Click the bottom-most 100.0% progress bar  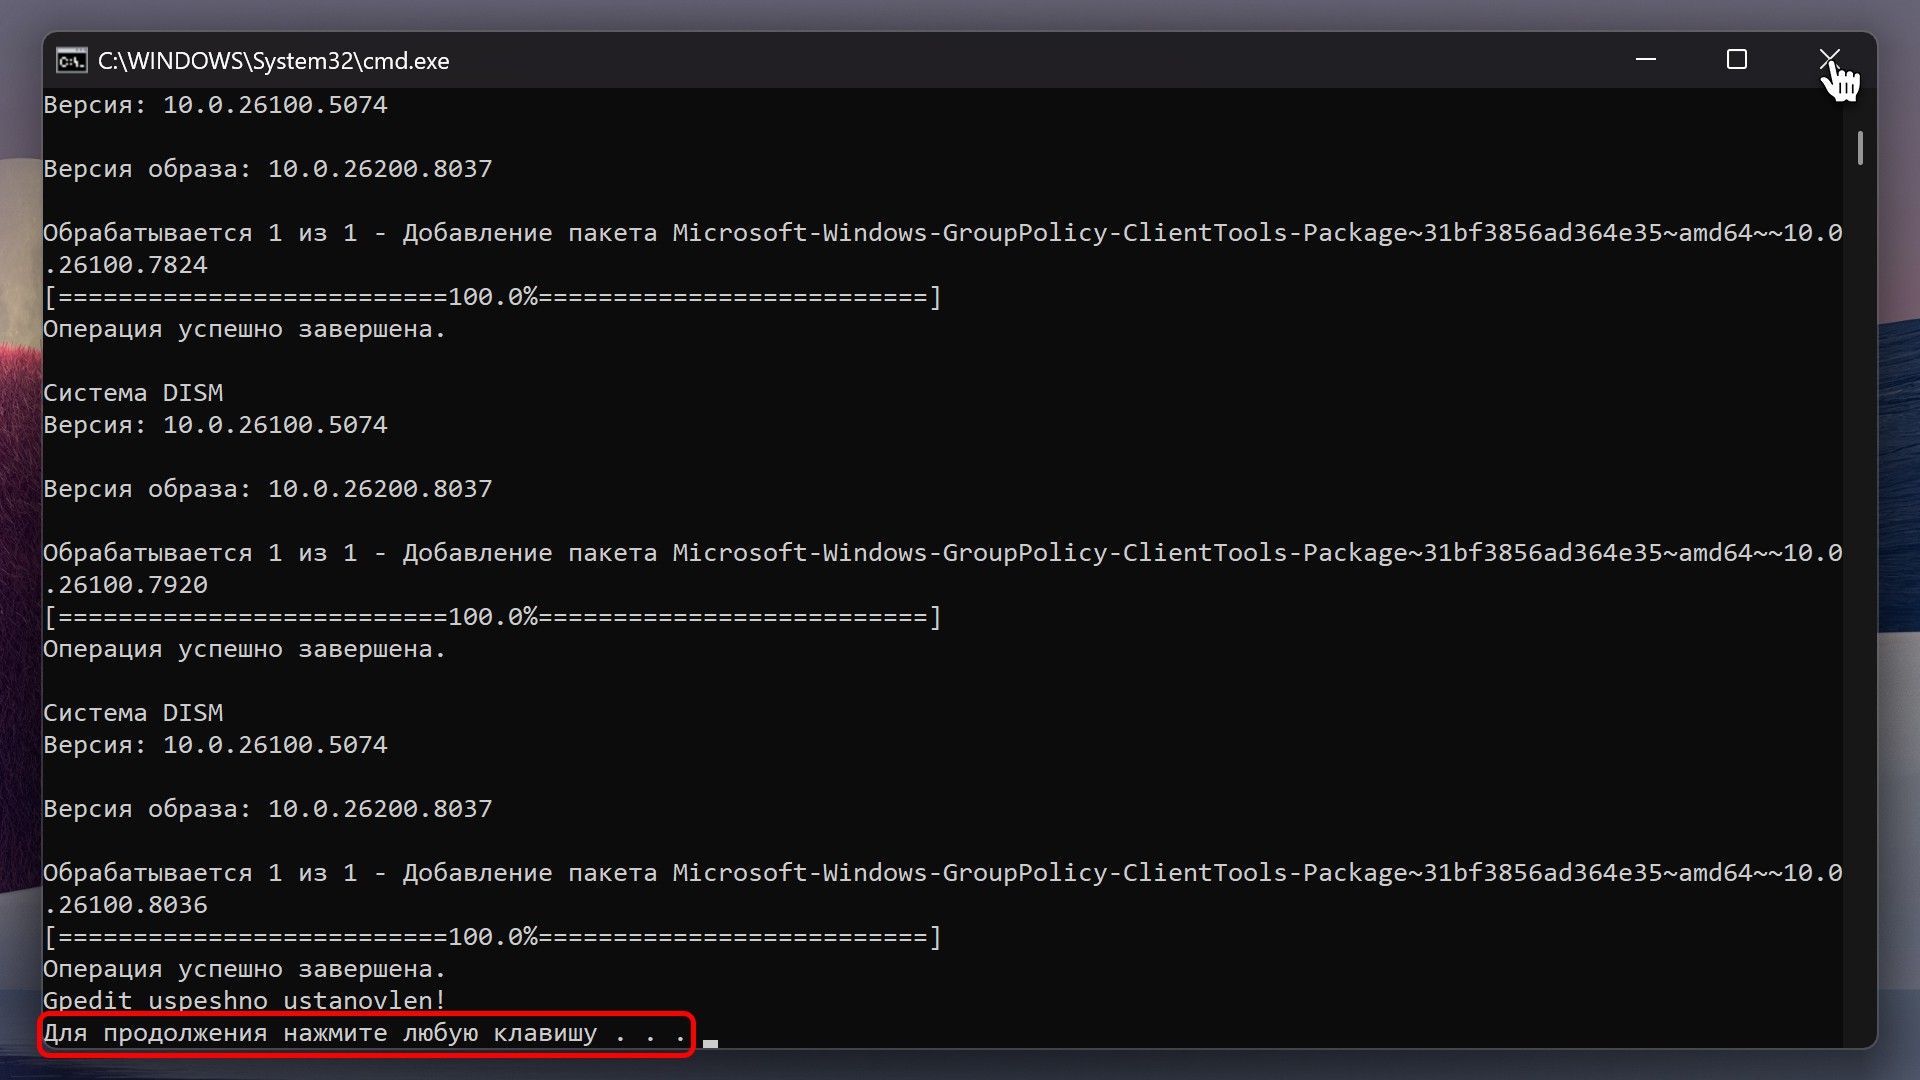[x=492, y=937]
